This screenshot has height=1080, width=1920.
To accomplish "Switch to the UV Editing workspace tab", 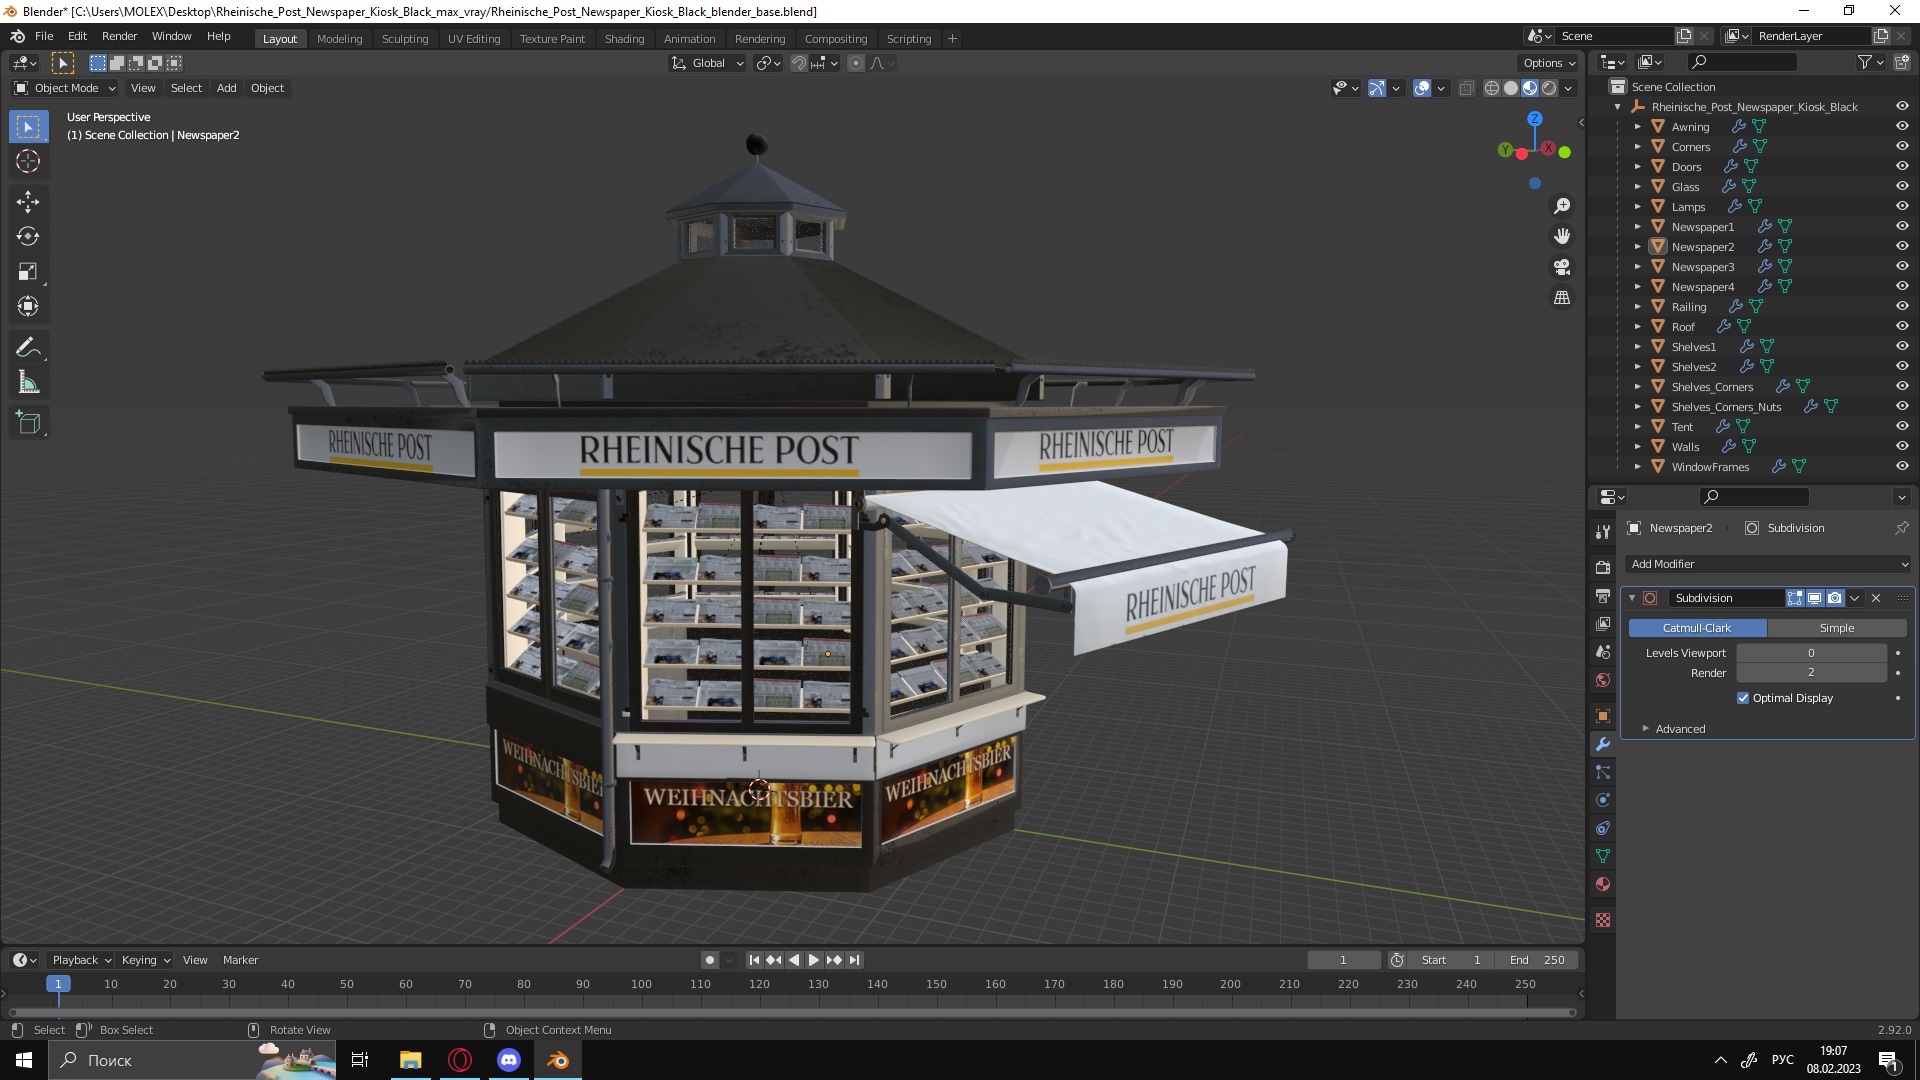I will pos(474,39).
